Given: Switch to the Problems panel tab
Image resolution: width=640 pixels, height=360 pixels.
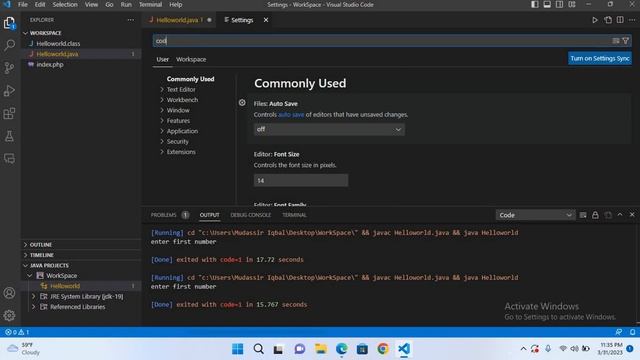Looking at the screenshot, I should 164,215.
